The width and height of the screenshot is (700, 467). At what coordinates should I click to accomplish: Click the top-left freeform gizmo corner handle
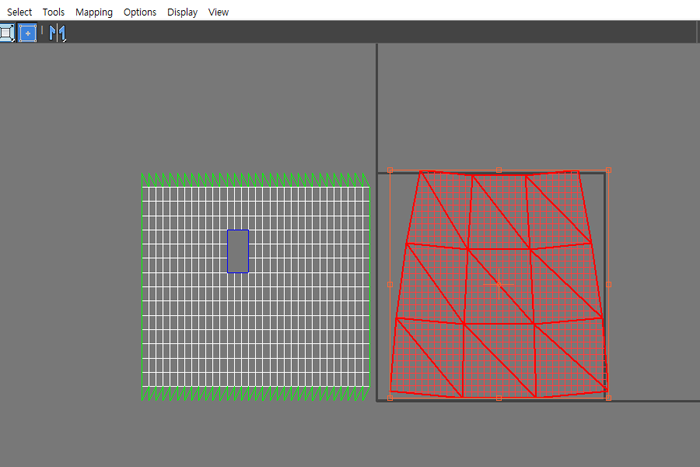click(390, 170)
